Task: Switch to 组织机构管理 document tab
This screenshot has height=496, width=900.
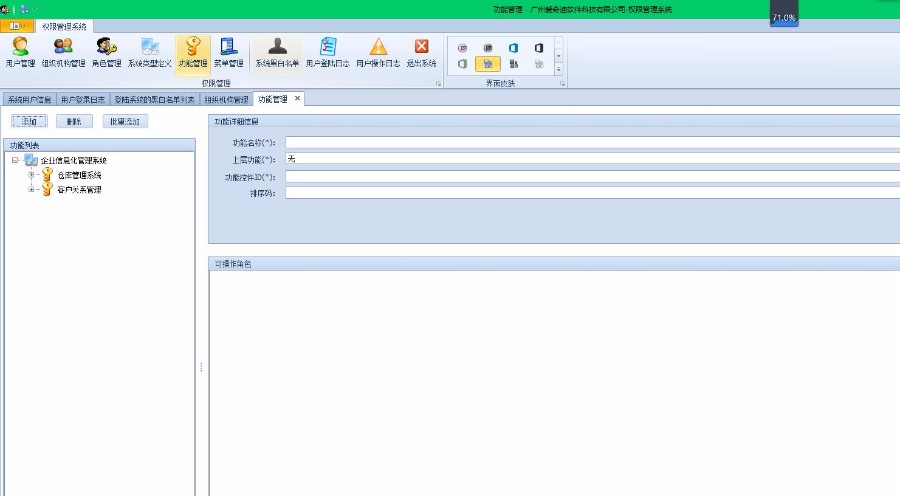Action: coord(227,99)
